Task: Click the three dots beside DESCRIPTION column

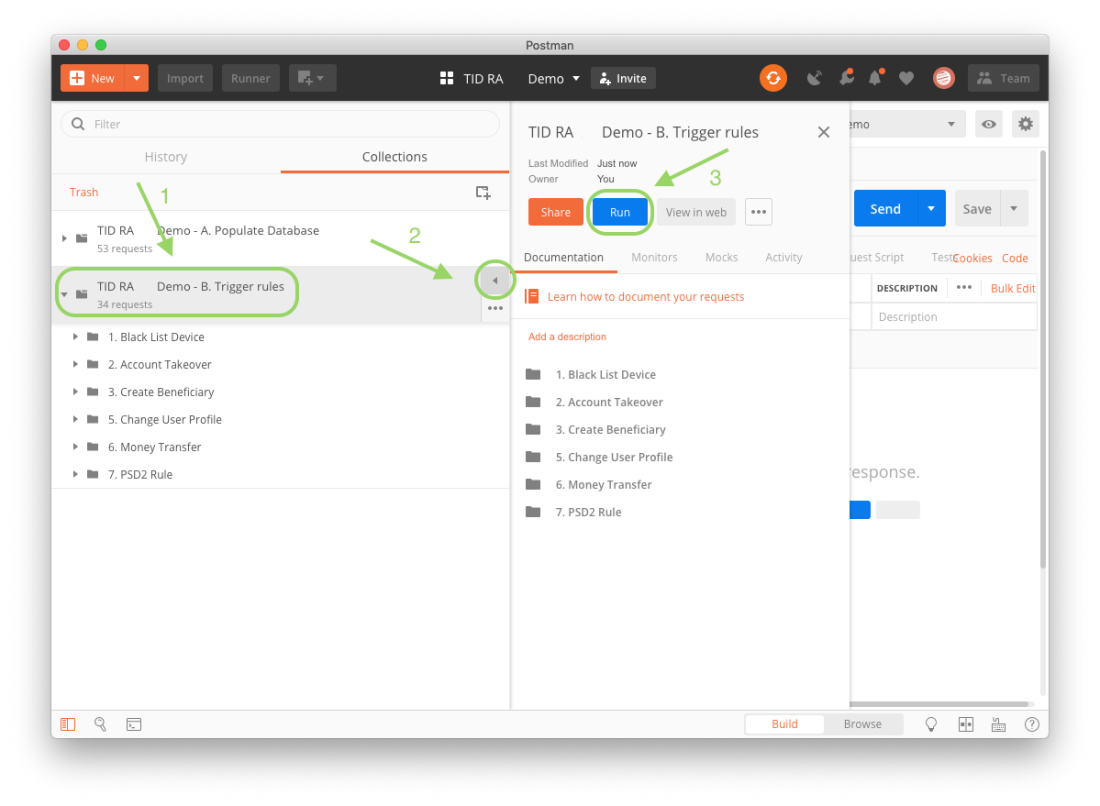Action: [x=964, y=288]
